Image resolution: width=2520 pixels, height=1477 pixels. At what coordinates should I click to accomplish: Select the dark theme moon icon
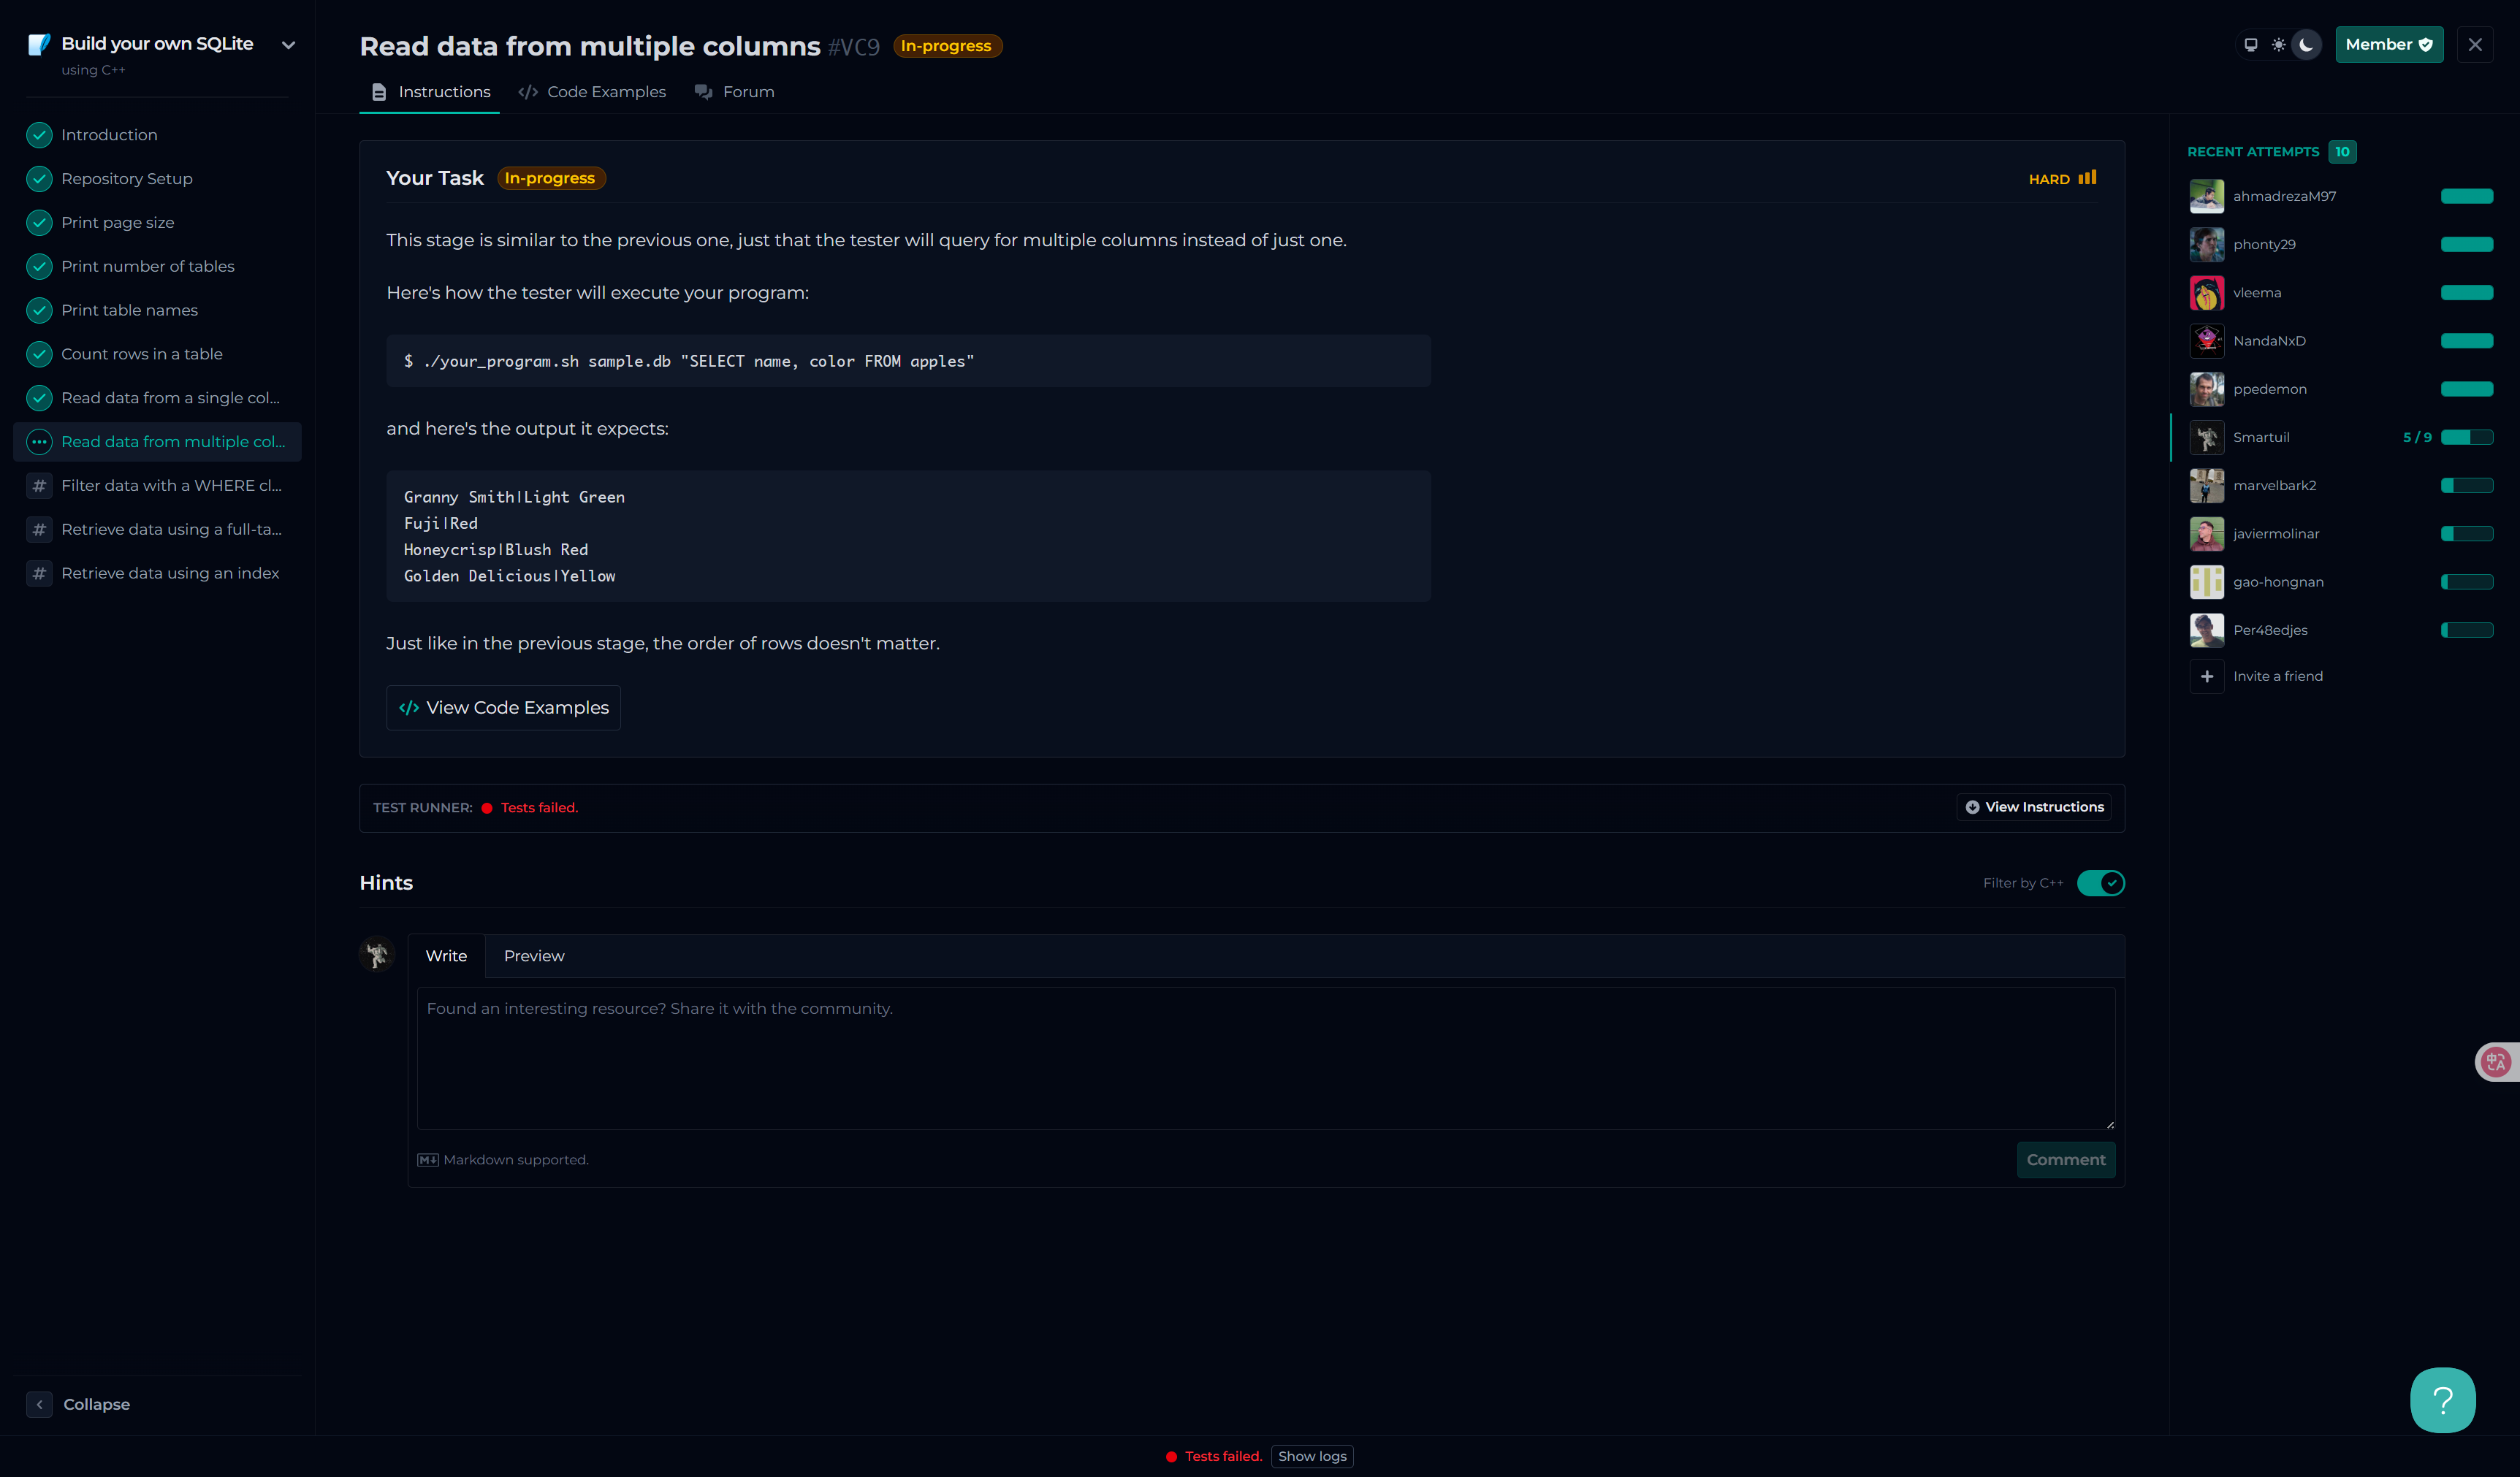point(2306,45)
